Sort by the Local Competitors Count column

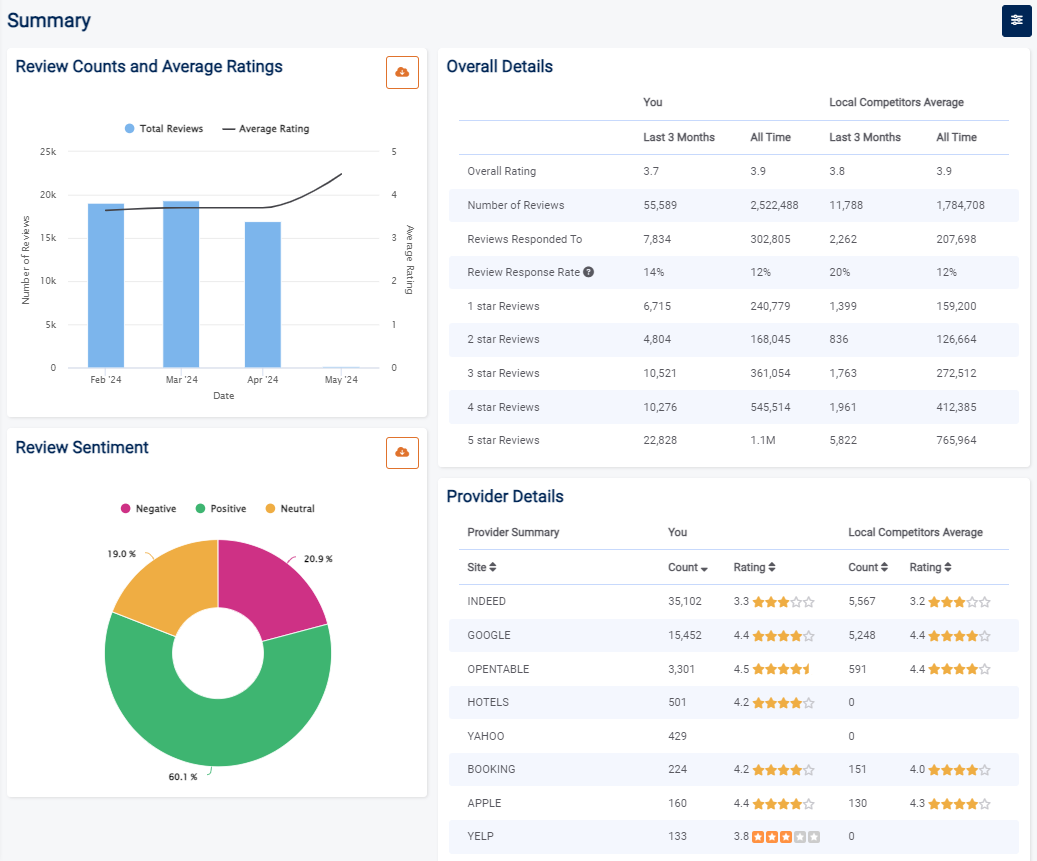click(x=885, y=567)
